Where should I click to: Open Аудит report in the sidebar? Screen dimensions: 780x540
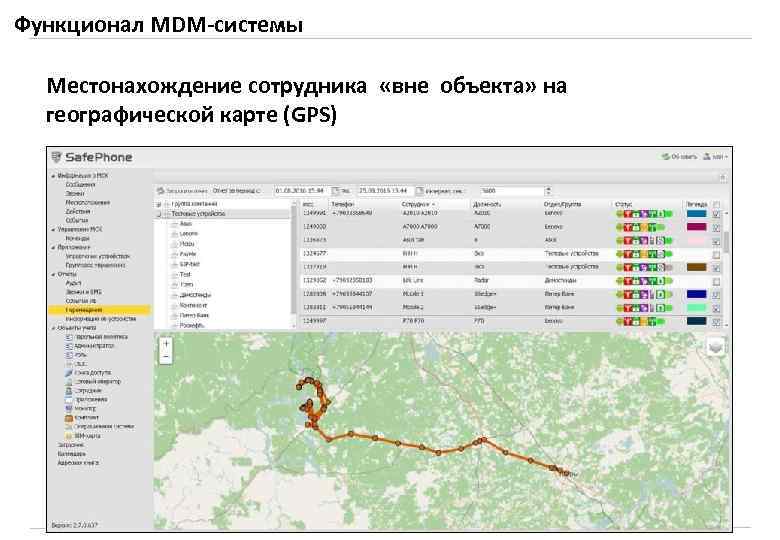tap(74, 283)
